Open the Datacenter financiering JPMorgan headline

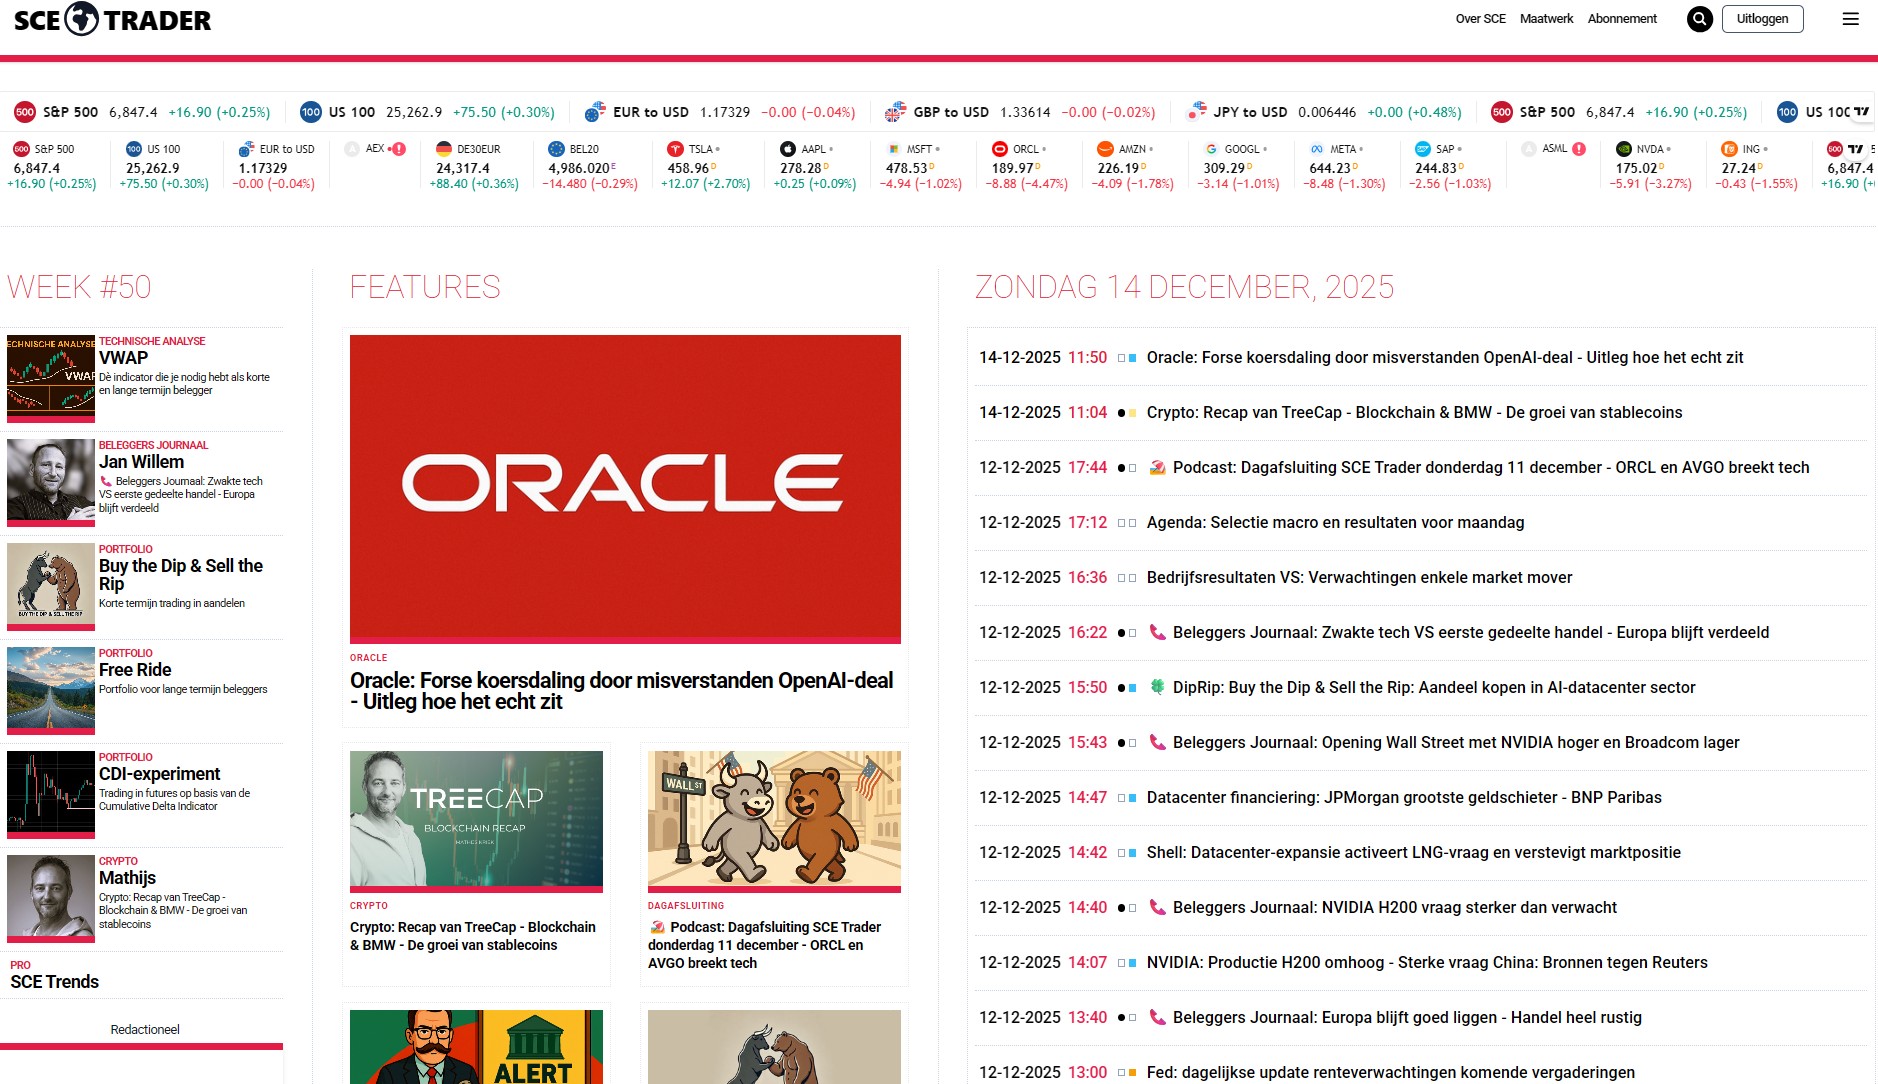1404,797
